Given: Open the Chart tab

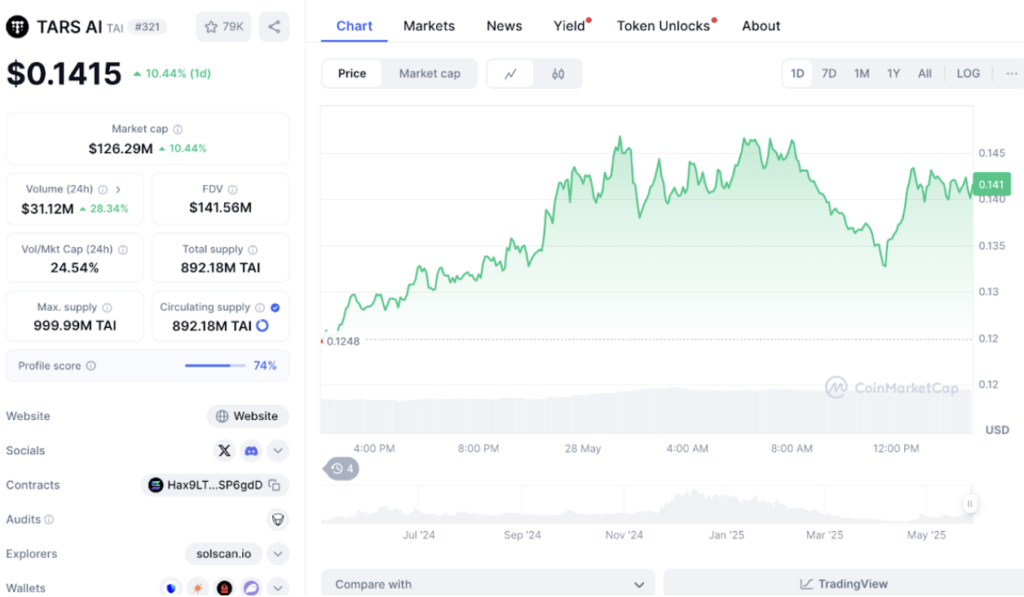Looking at the screenshot, I should point(354,26).
